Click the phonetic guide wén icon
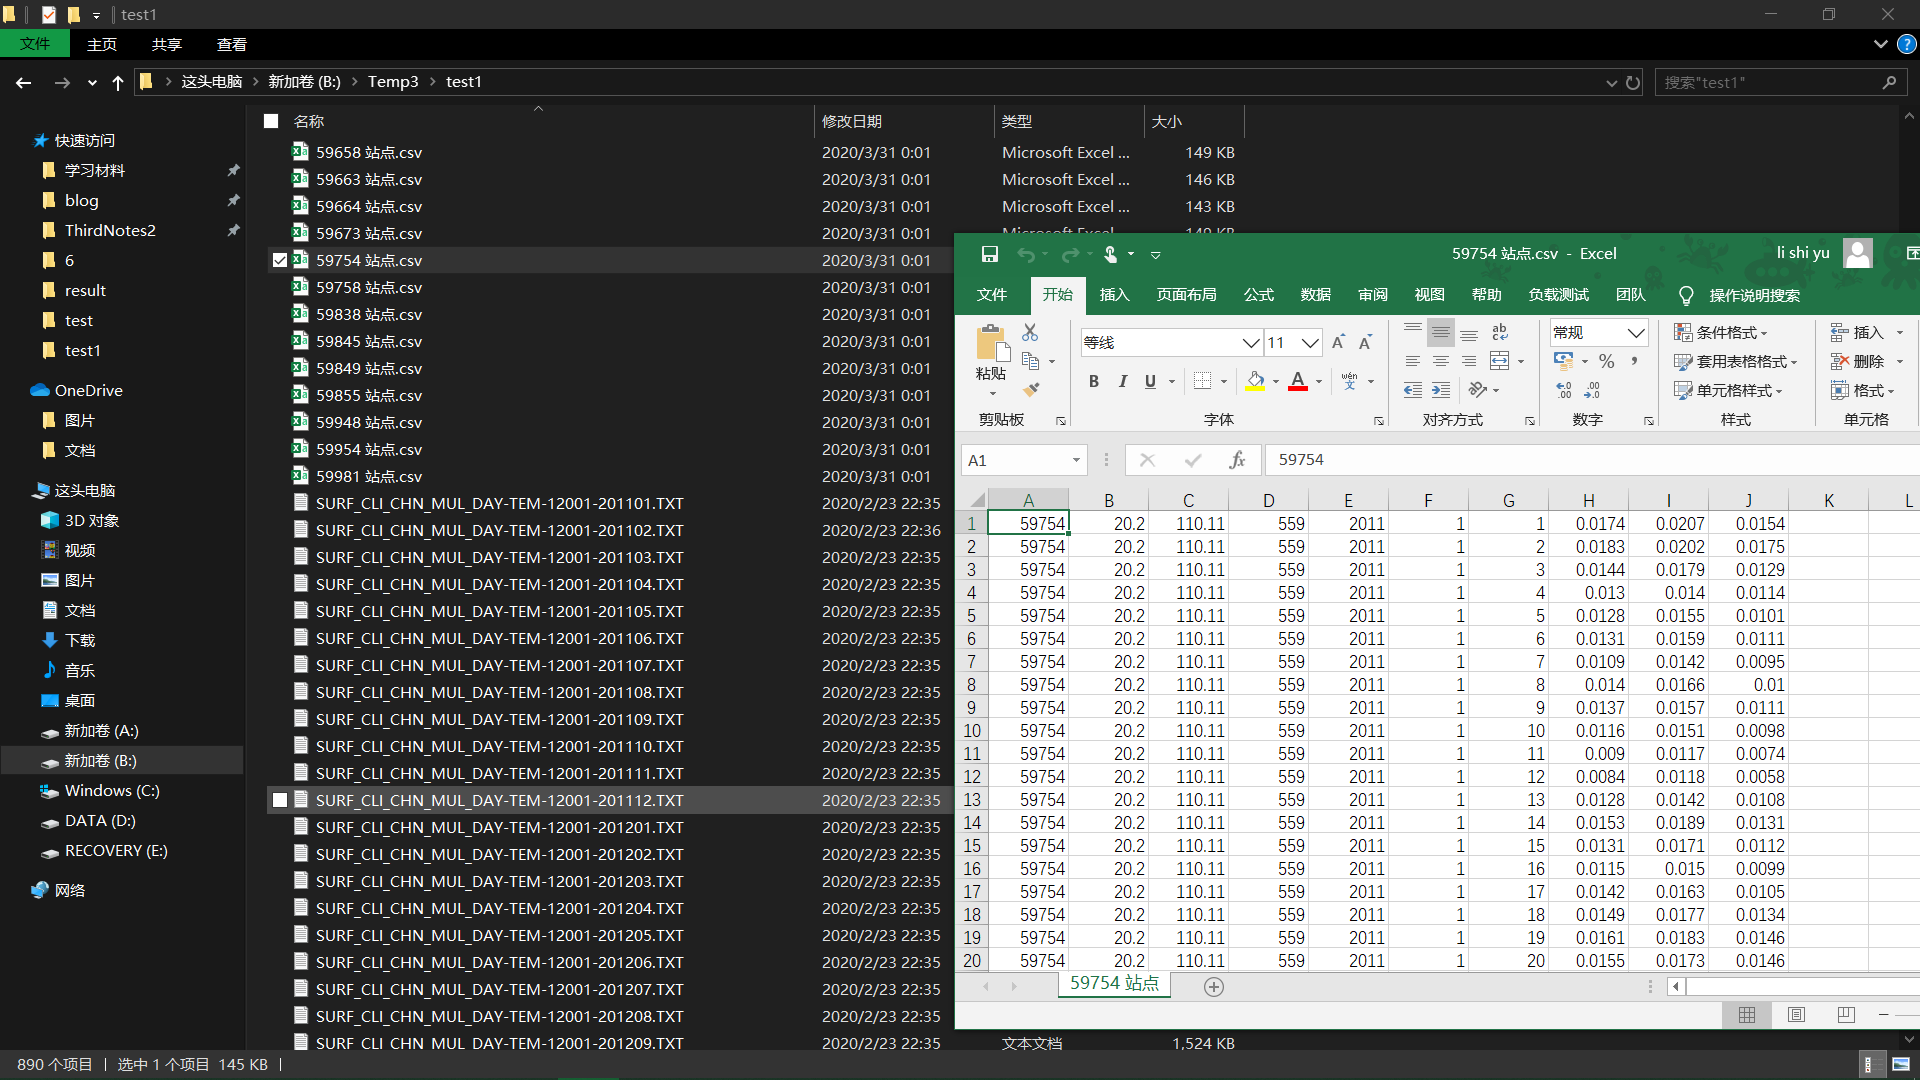The image size is (1920, 1080). click(x=1350, y=381)
